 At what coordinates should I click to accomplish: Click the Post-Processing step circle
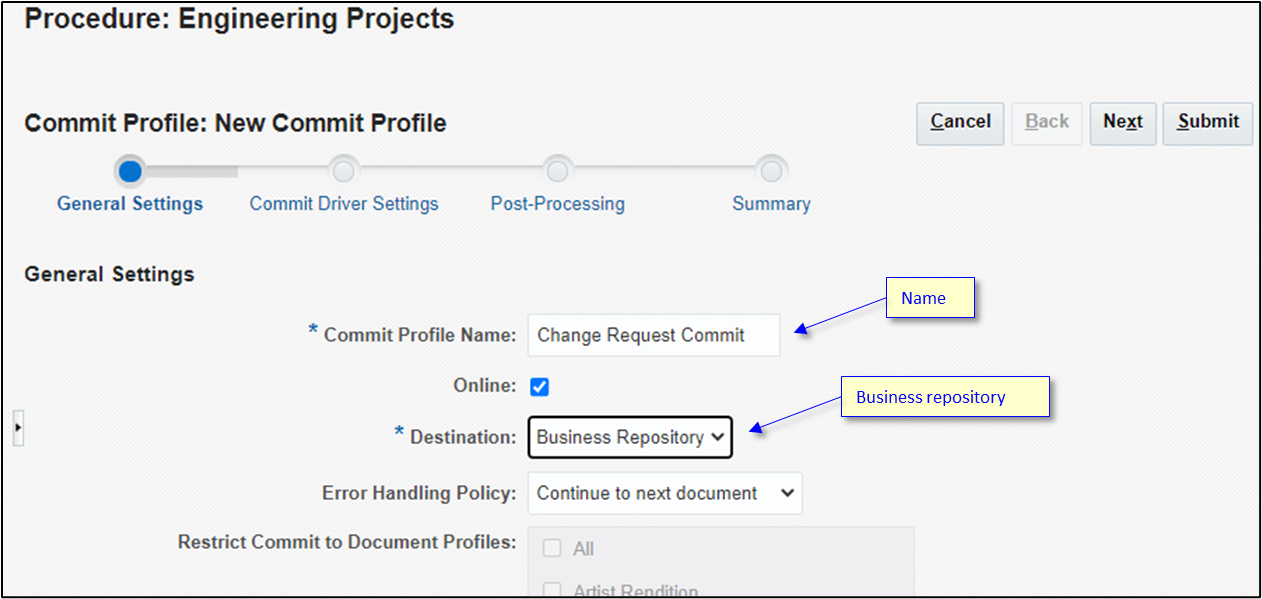[557, 170]
